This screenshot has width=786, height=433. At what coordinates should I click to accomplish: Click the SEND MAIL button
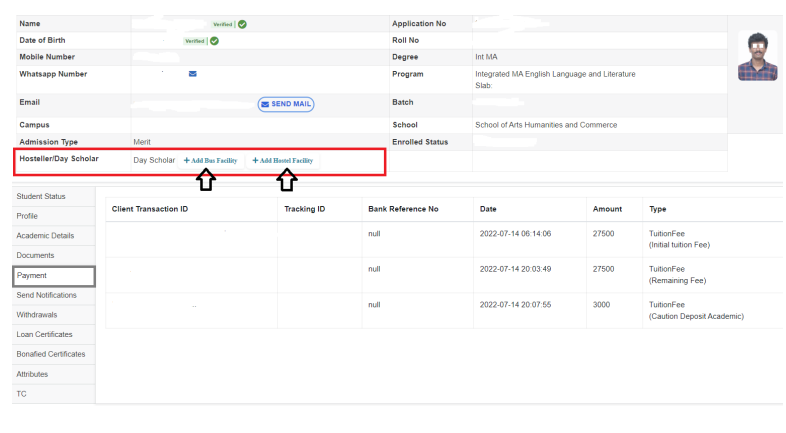tap(287, 103)
